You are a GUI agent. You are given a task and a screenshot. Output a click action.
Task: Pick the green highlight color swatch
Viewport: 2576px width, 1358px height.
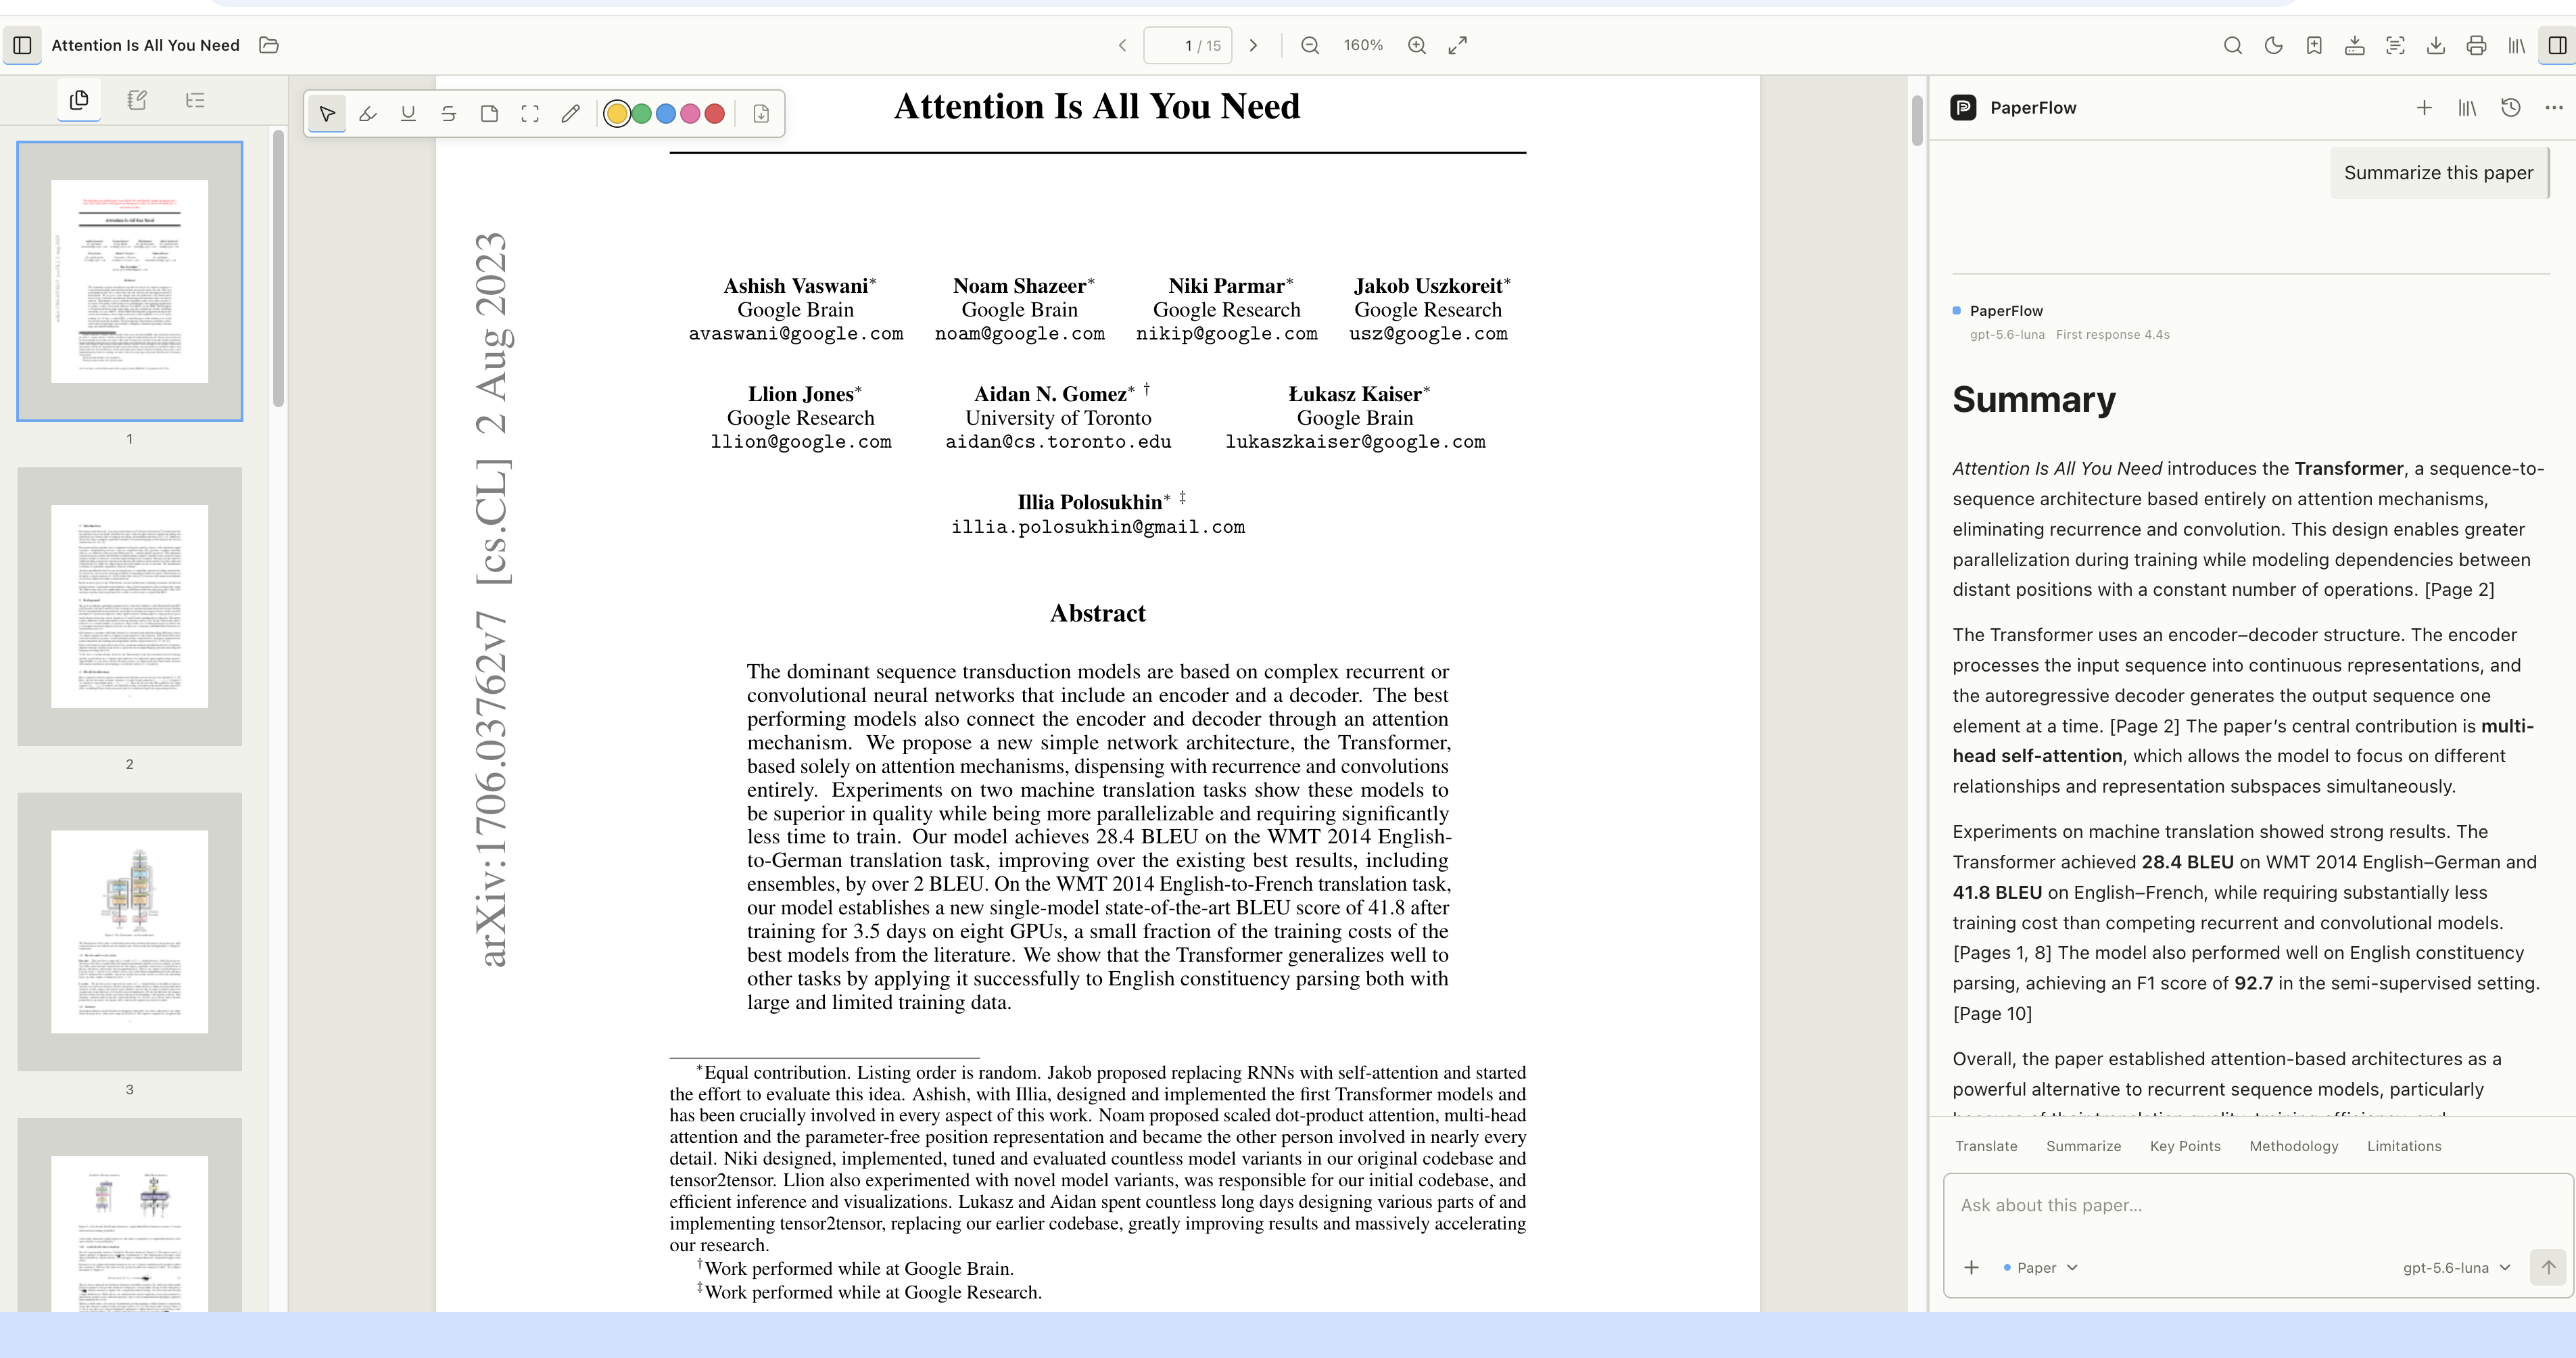coord(642,114)
